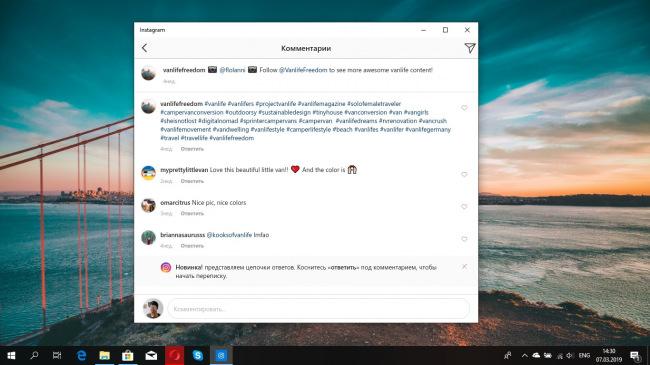The image size is (650, 365).
Task: Open the direct message paper plane icon
Action: pos(469,48)
